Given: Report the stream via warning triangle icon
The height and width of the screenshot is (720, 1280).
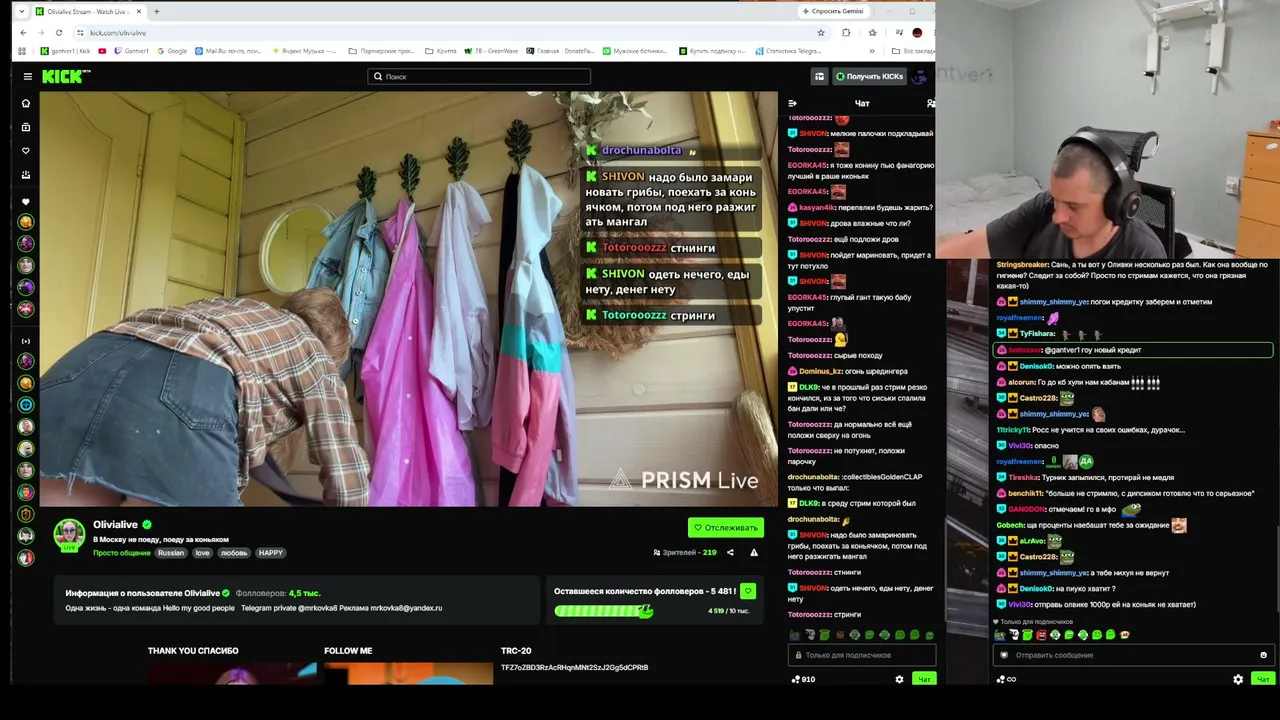Looking at the screenshot, I should (754, 552).
